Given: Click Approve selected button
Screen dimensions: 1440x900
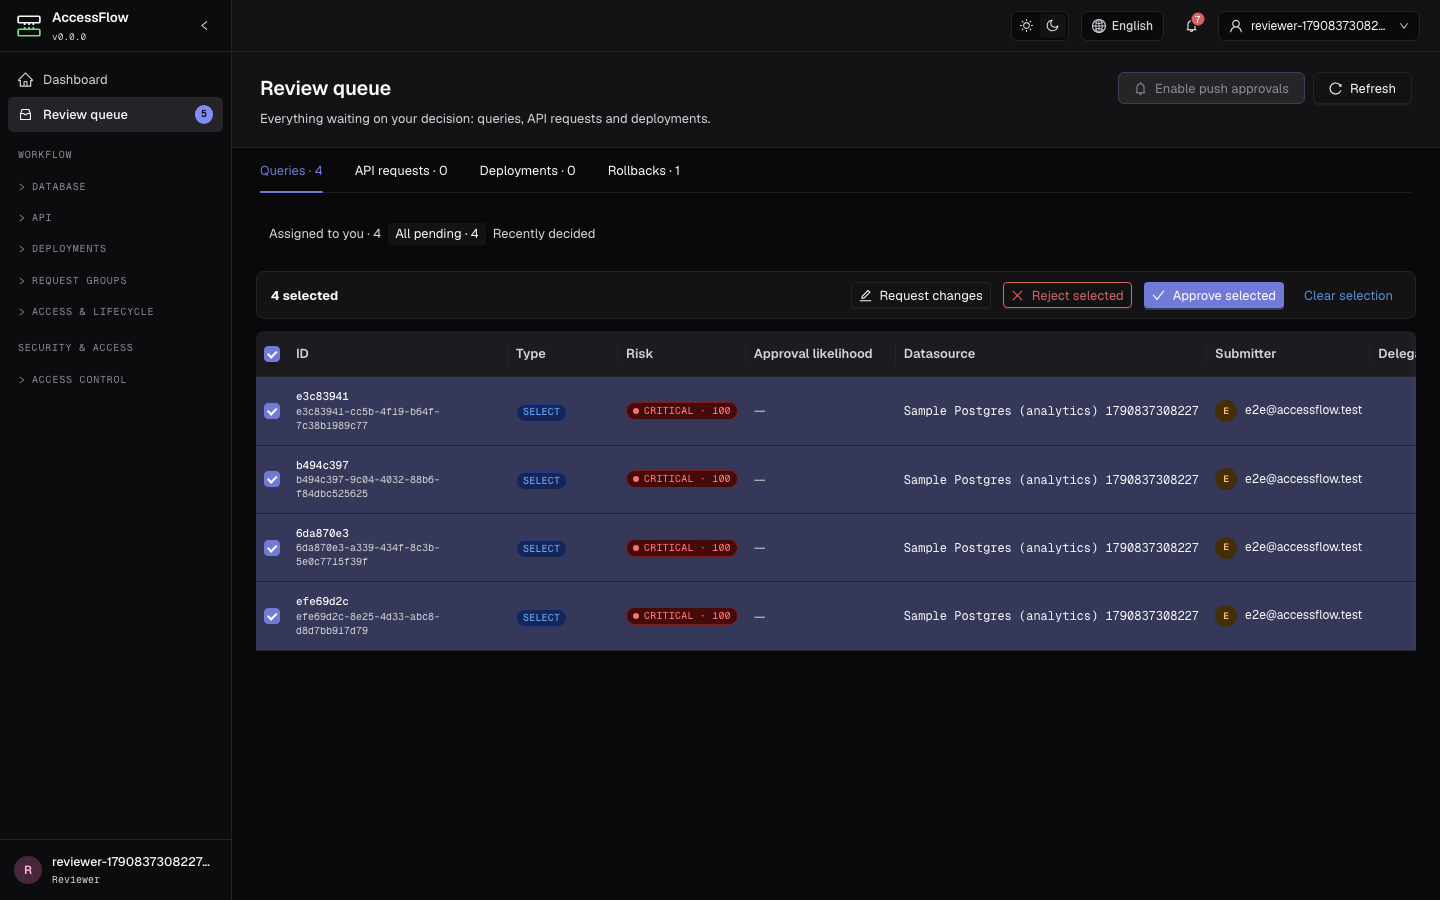Looking at the screenshot, I should pos(1214,296).
